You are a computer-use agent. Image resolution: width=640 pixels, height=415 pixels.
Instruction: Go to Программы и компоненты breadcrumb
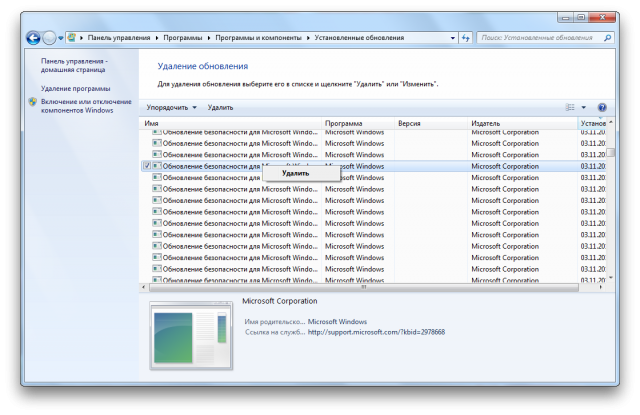(x=258, y=38)
